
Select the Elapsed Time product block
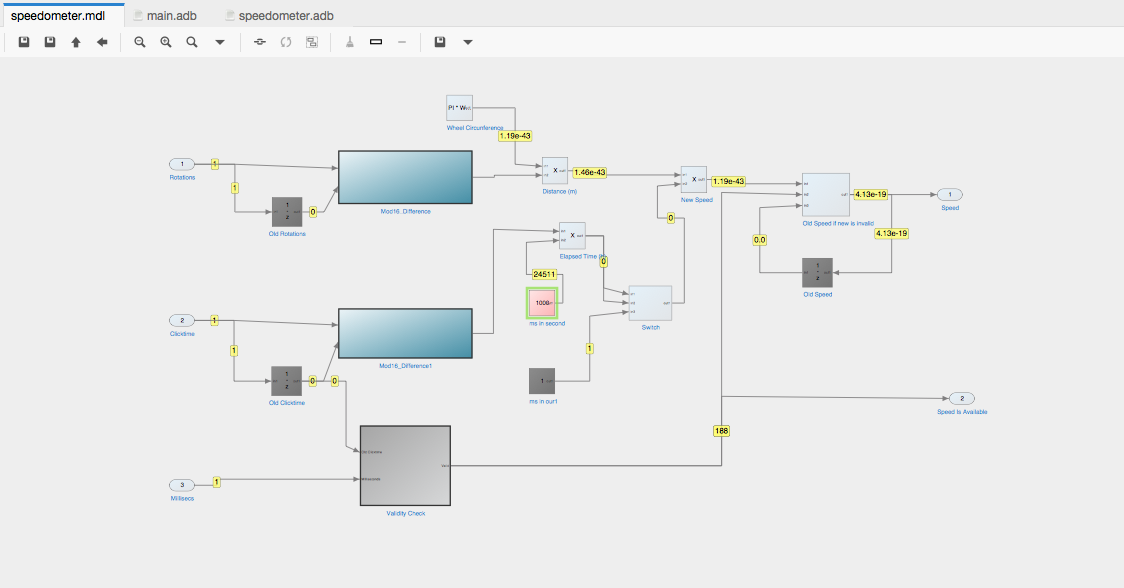572,236
